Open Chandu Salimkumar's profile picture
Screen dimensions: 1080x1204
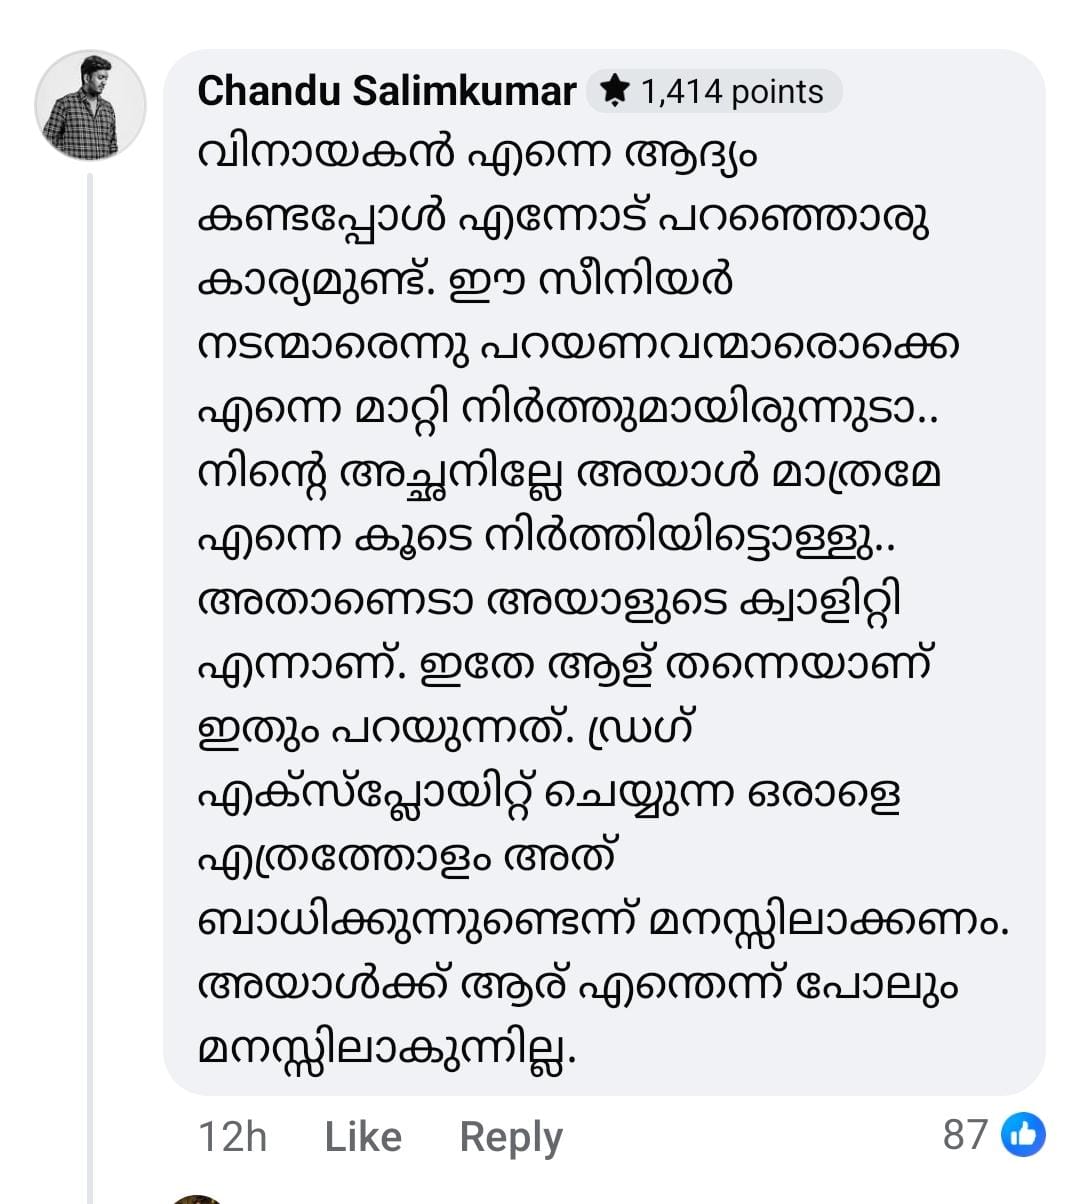tap(91, 105)
